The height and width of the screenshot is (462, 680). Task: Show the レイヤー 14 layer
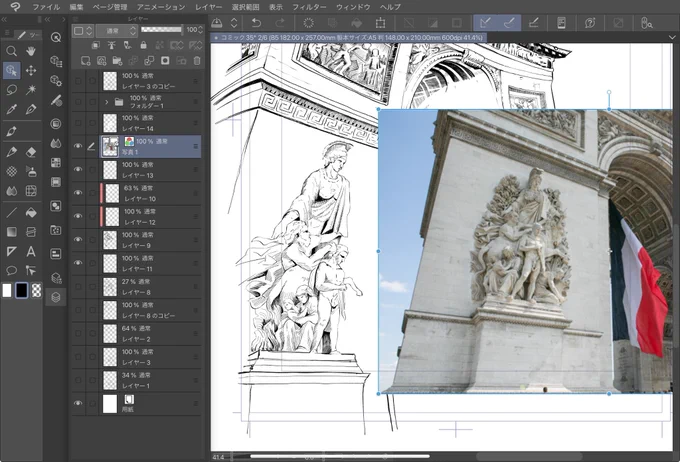pyautogui.click(x=78, y=123)
